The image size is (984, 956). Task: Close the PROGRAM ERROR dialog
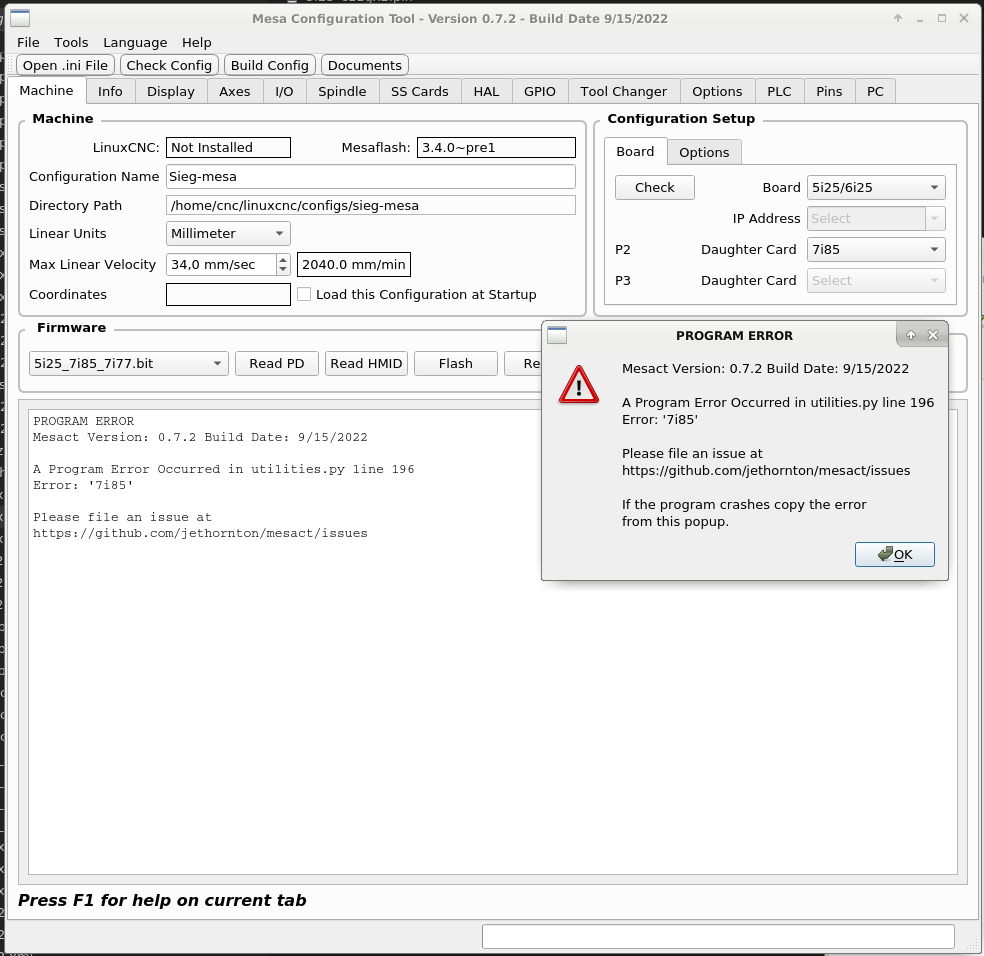click(933, 335)
